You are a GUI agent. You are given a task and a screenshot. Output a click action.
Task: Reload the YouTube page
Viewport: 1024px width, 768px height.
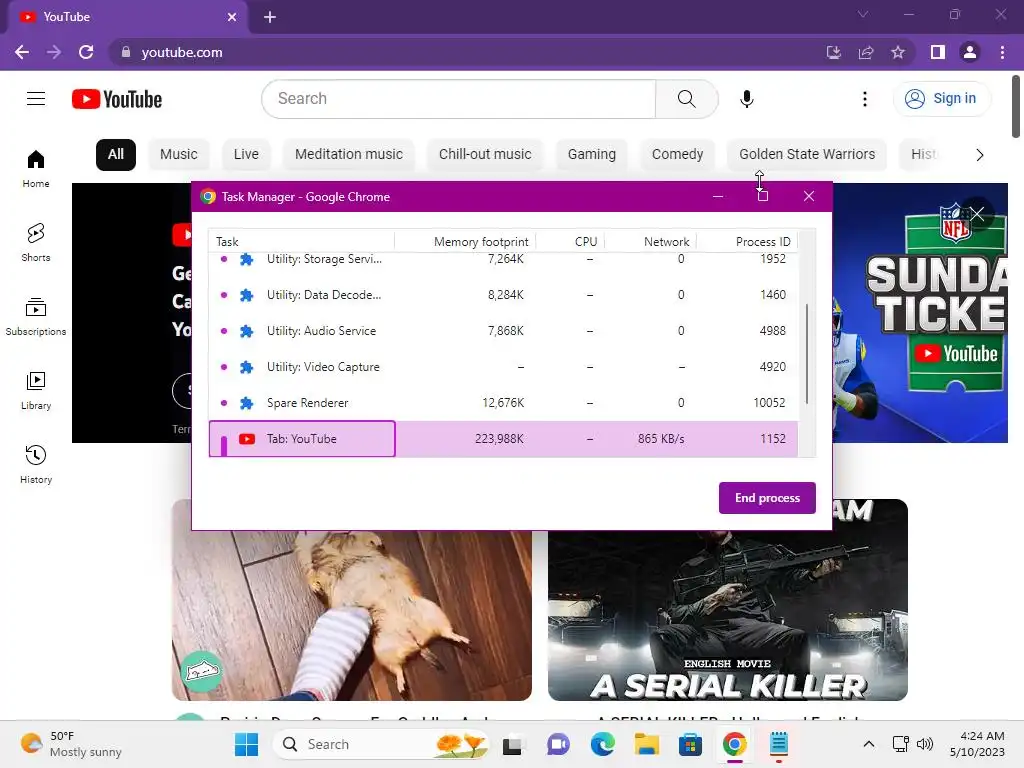(x=86, y=52)
